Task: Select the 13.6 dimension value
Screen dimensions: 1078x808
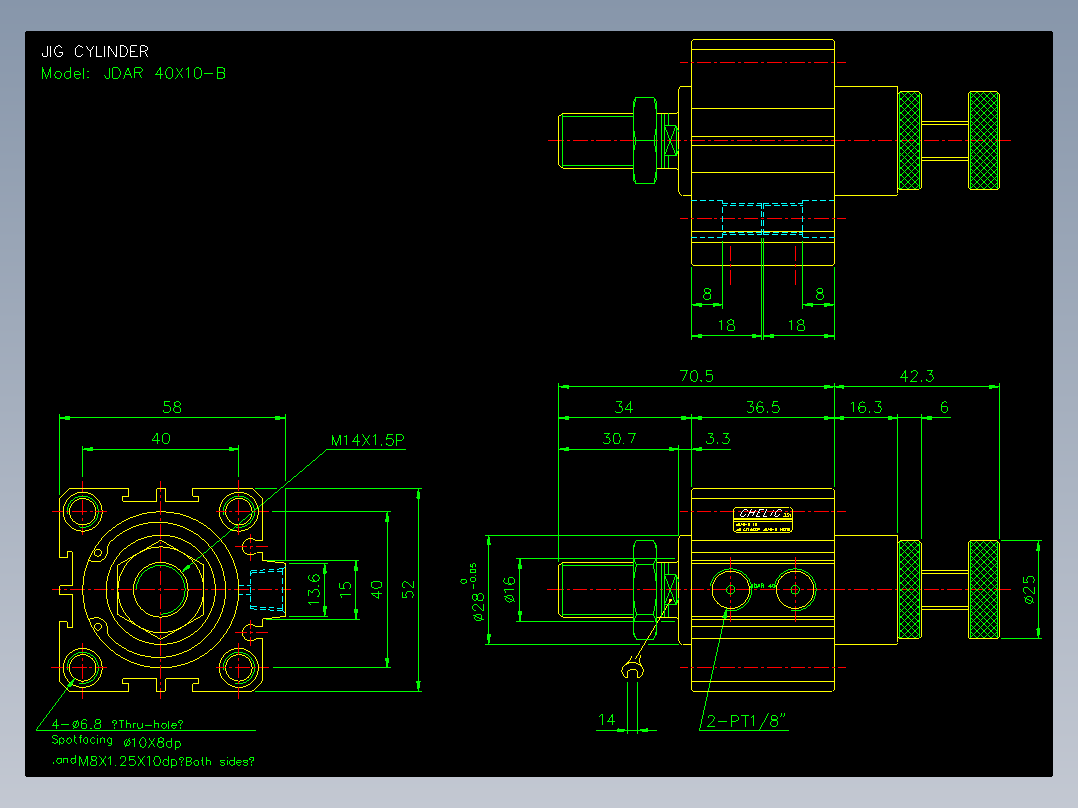Action: coord(314,589)
